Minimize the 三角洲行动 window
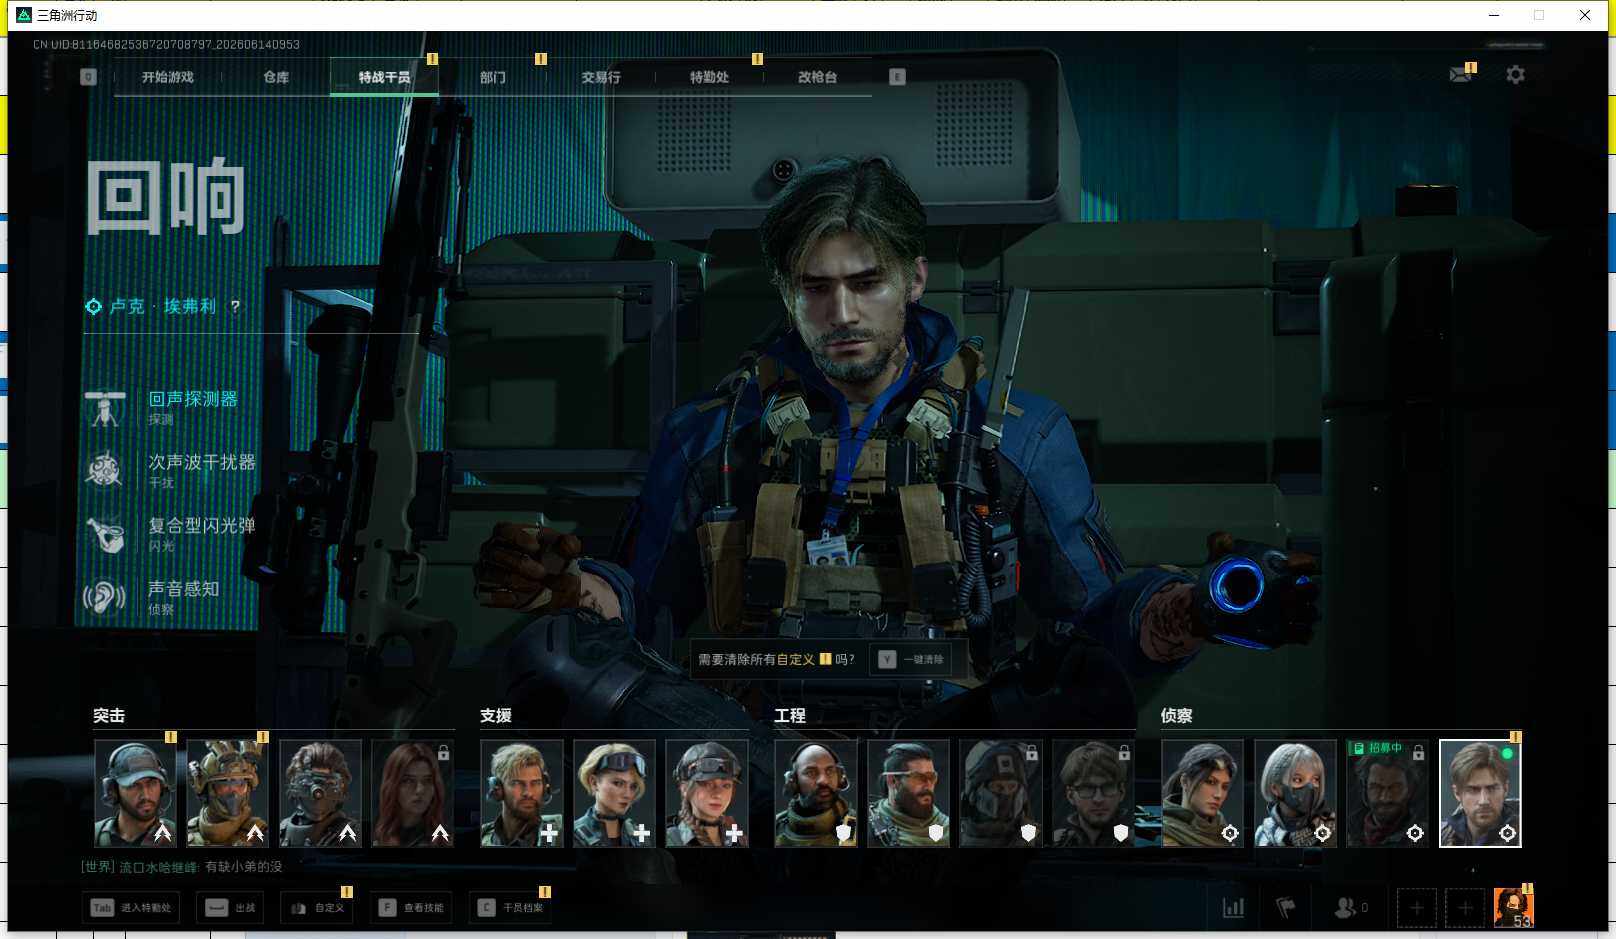The width and height of the screenshot is (1616, 939). coord(1494,15)
